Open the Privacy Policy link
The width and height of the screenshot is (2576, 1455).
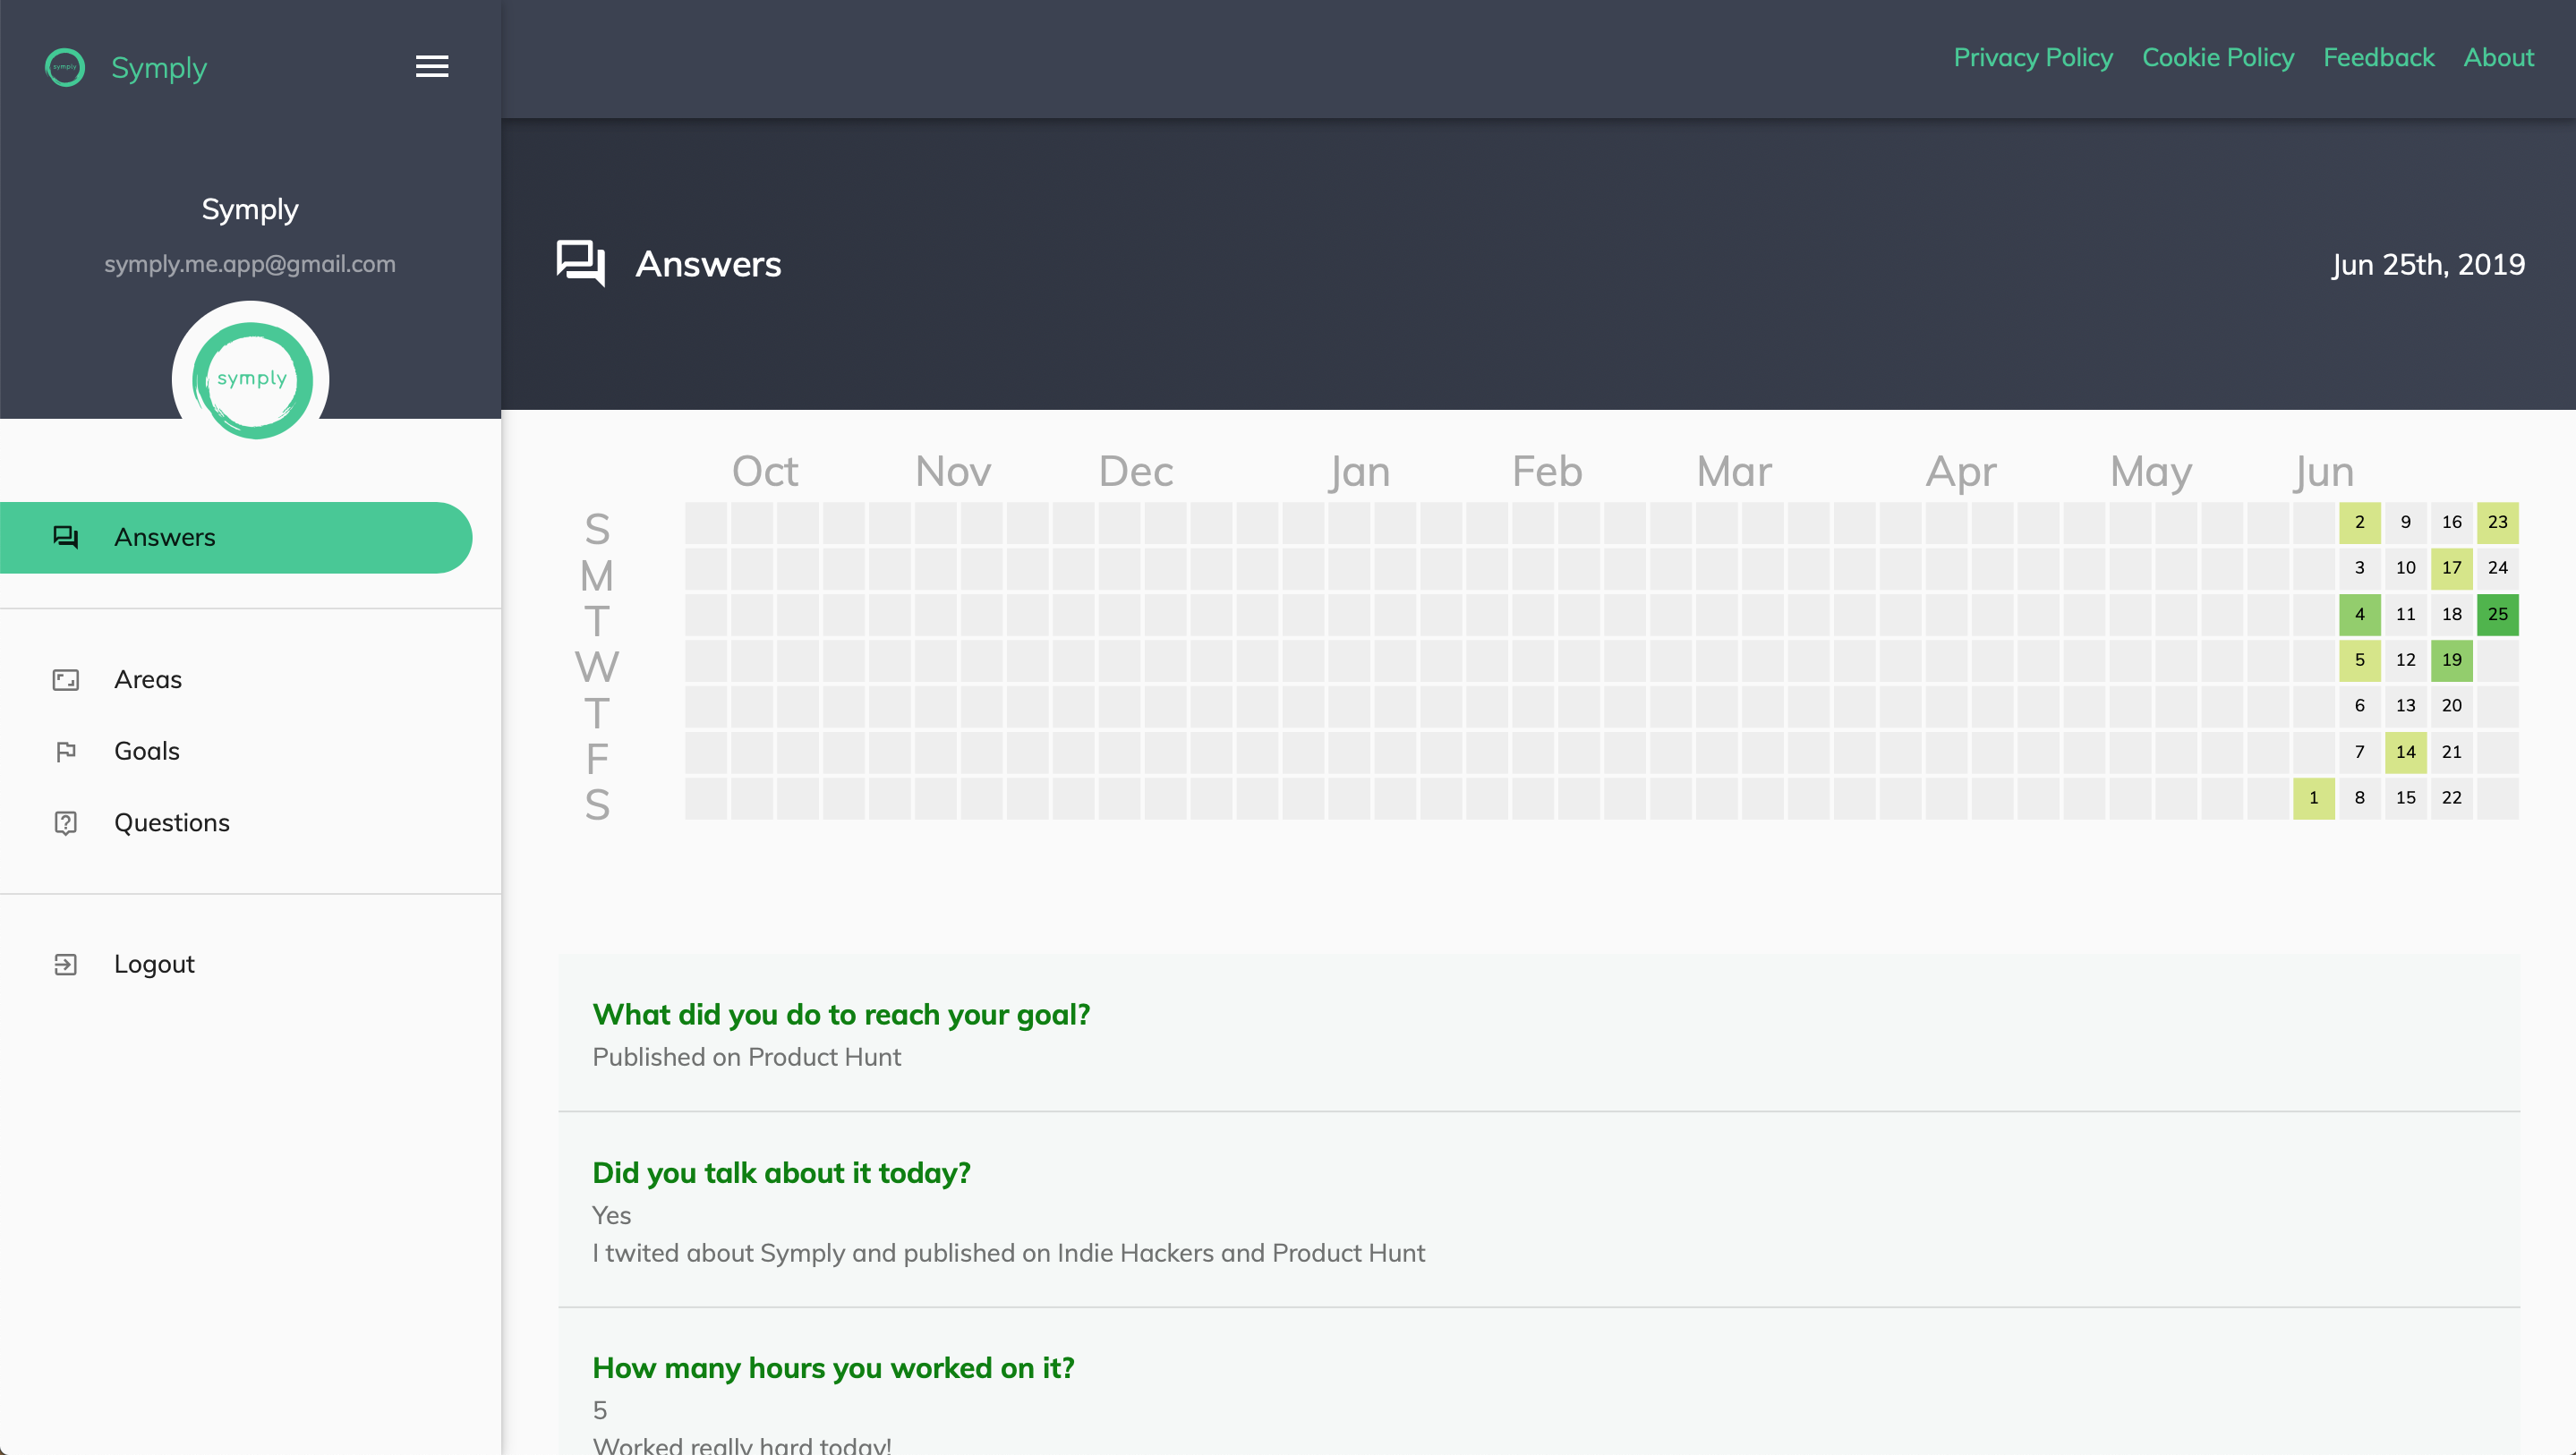[2033, 58]
